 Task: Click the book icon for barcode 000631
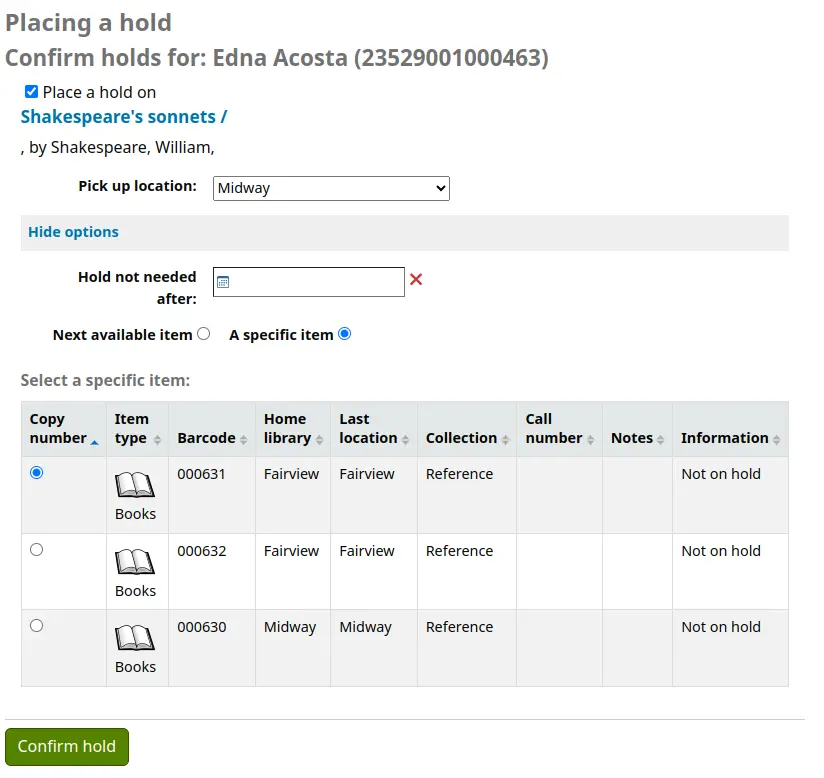[x=135, y=485]
